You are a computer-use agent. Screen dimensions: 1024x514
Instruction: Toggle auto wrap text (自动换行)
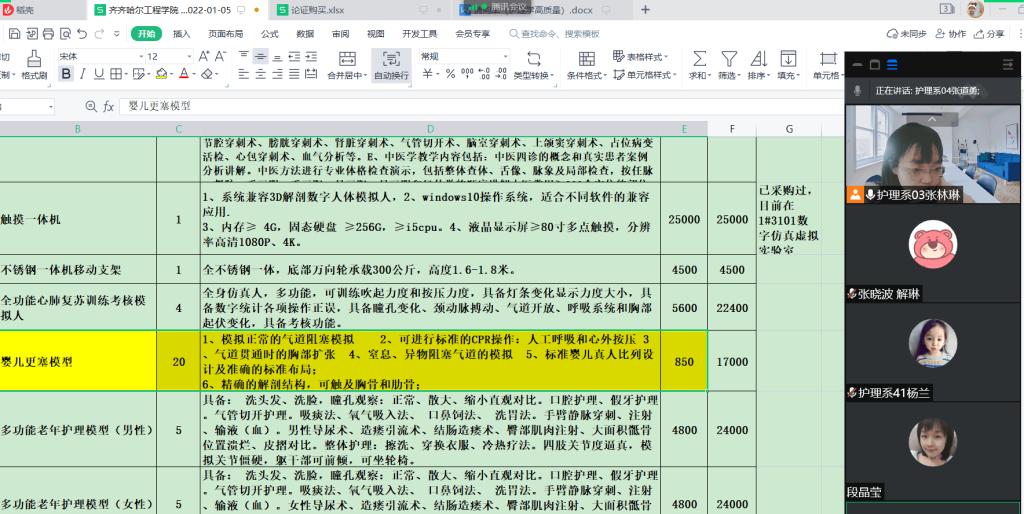click(x=391, y=64)
